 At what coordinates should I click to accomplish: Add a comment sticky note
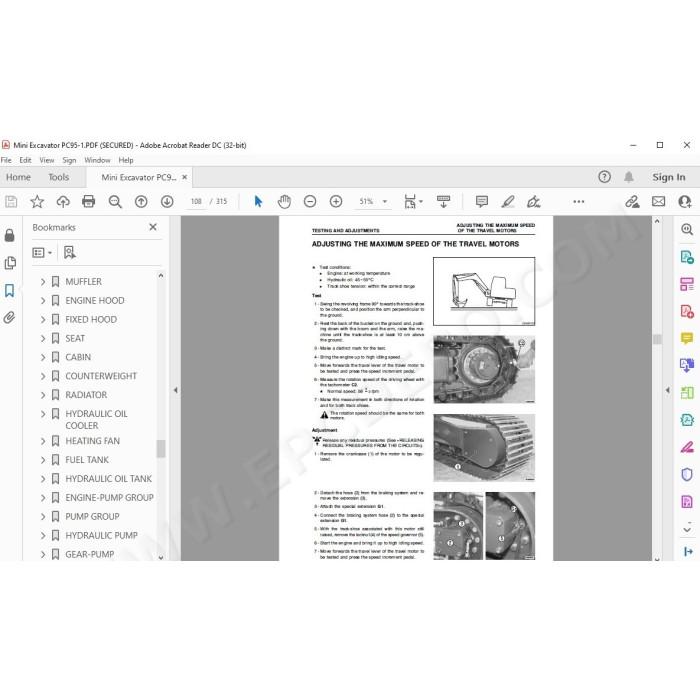pos(482,202)
